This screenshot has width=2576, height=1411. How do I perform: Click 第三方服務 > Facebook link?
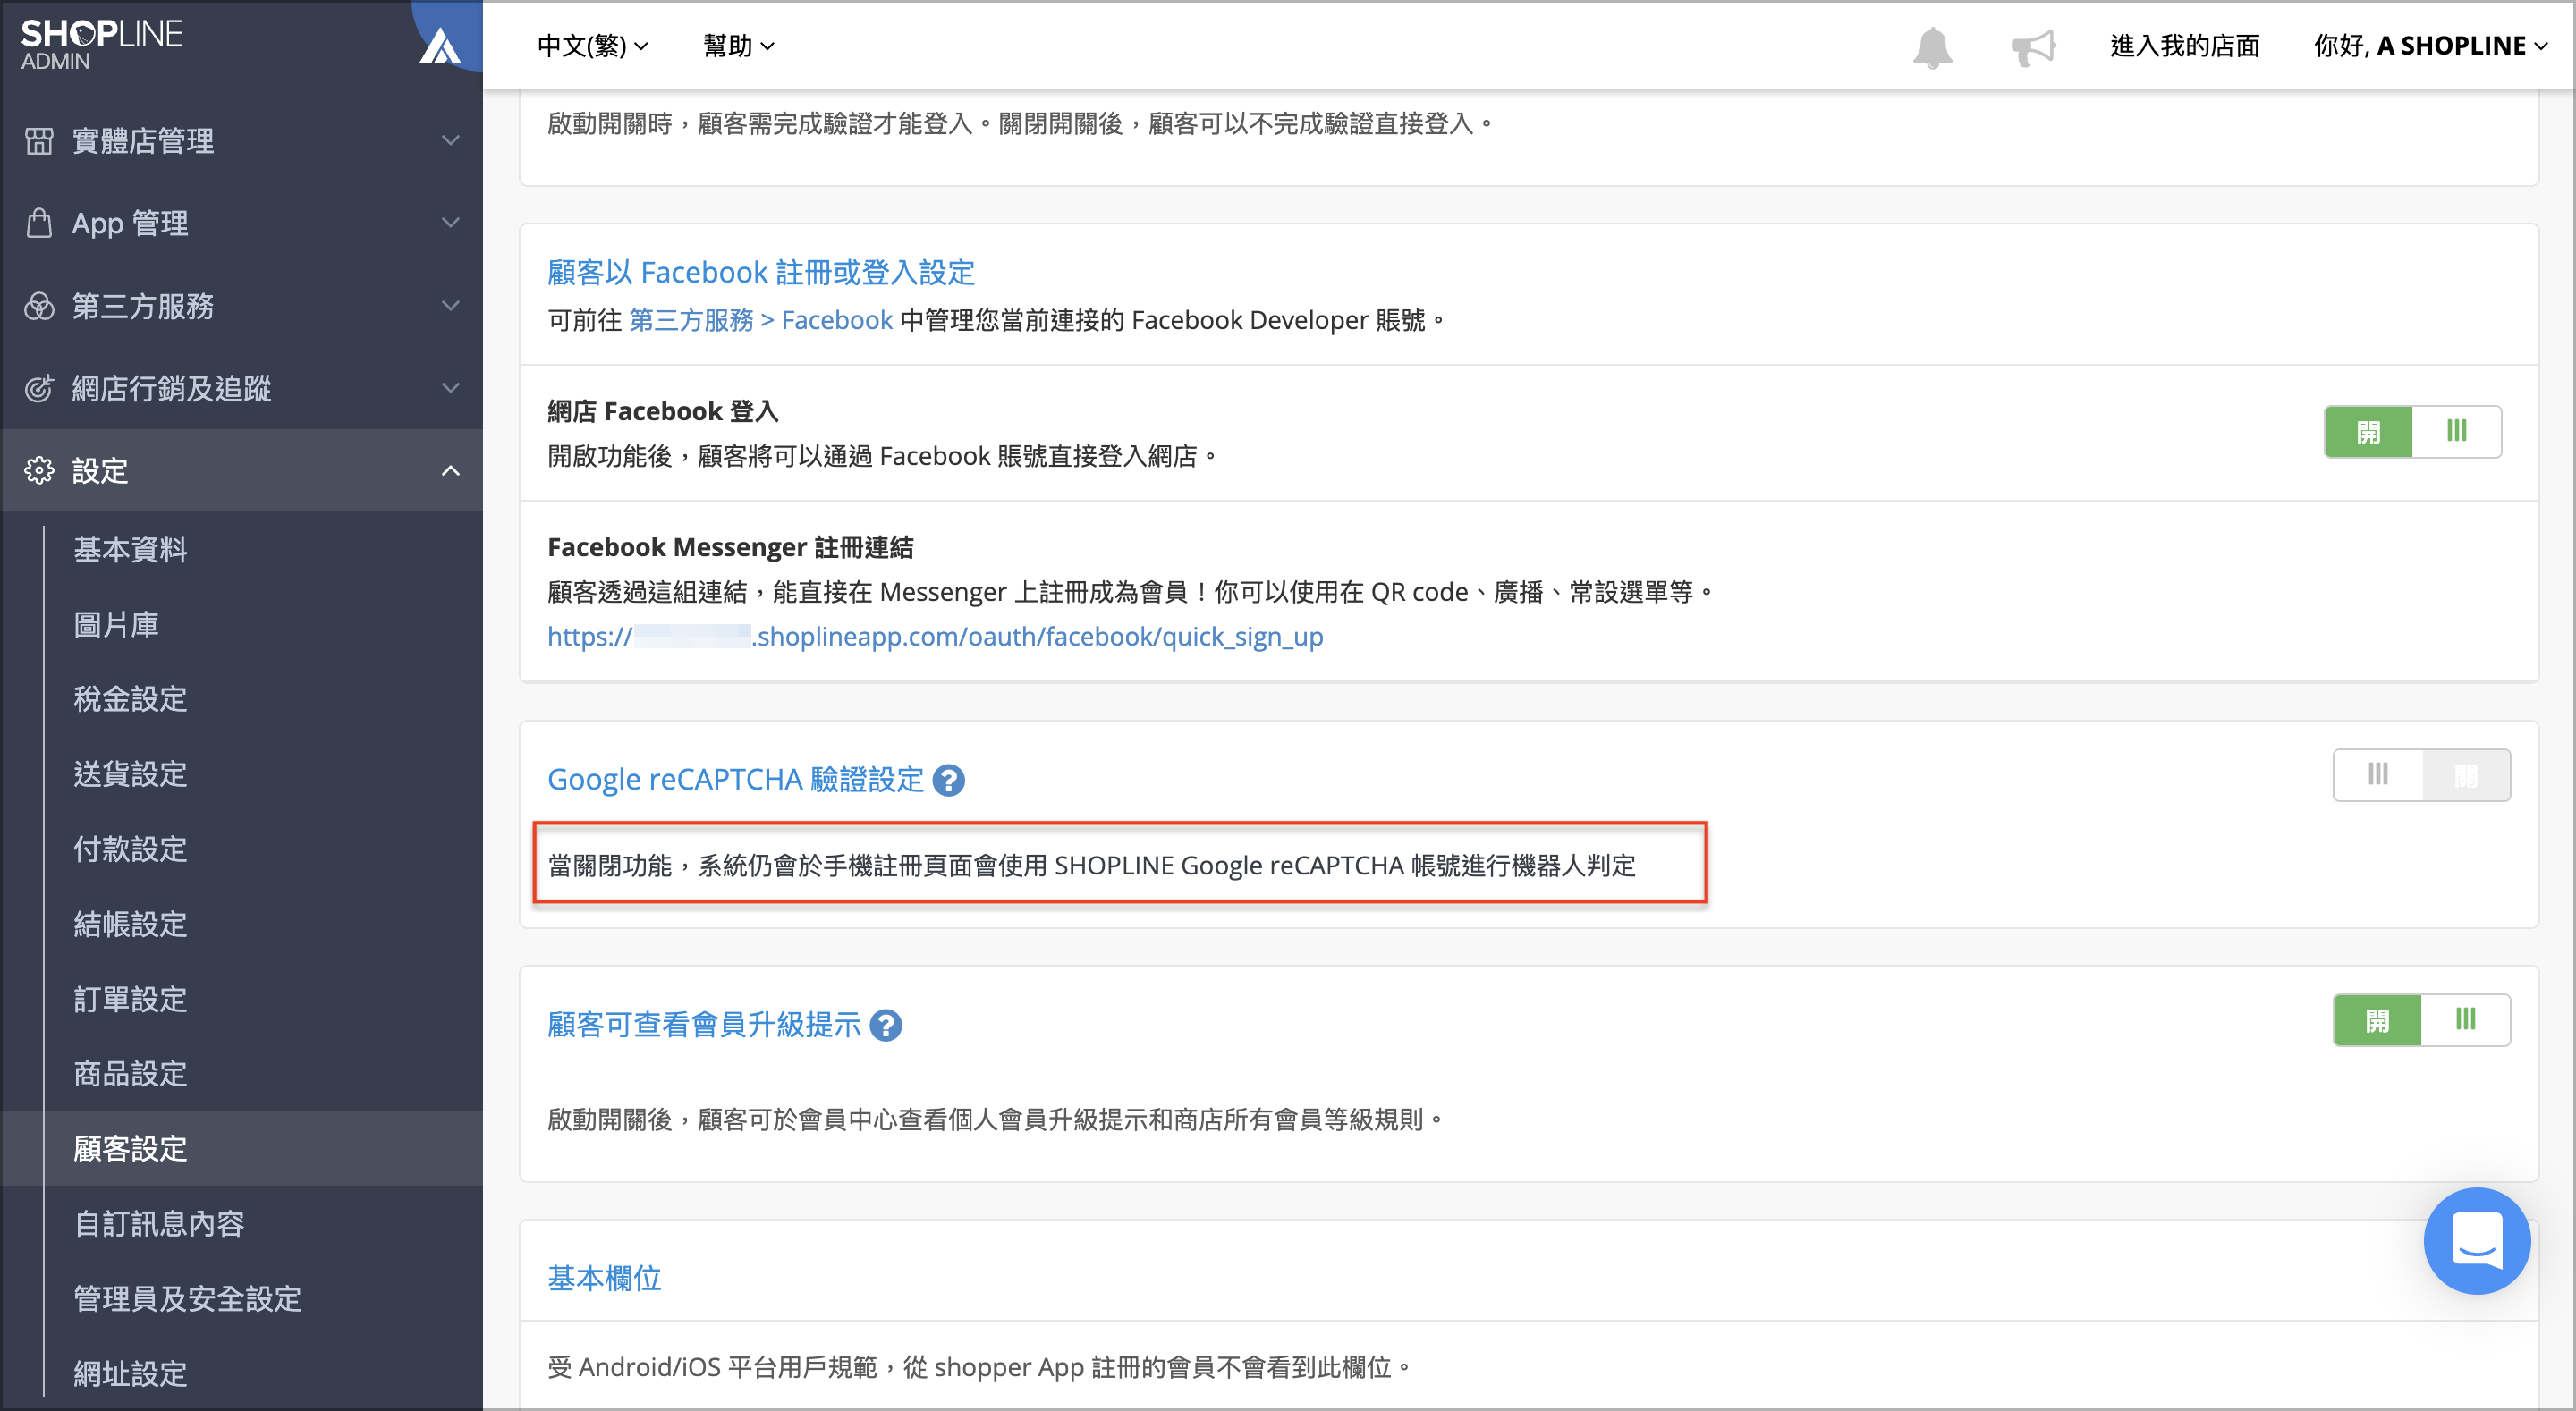(x=760, y=320)
